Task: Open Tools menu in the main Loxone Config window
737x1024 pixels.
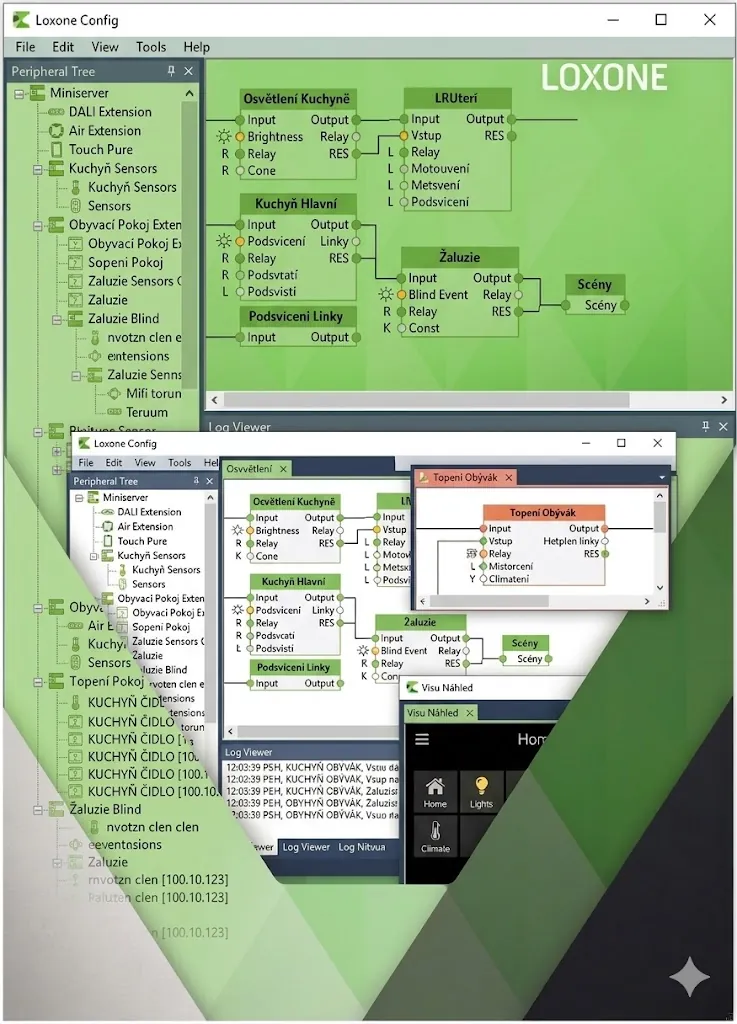Action: (151, 47)
